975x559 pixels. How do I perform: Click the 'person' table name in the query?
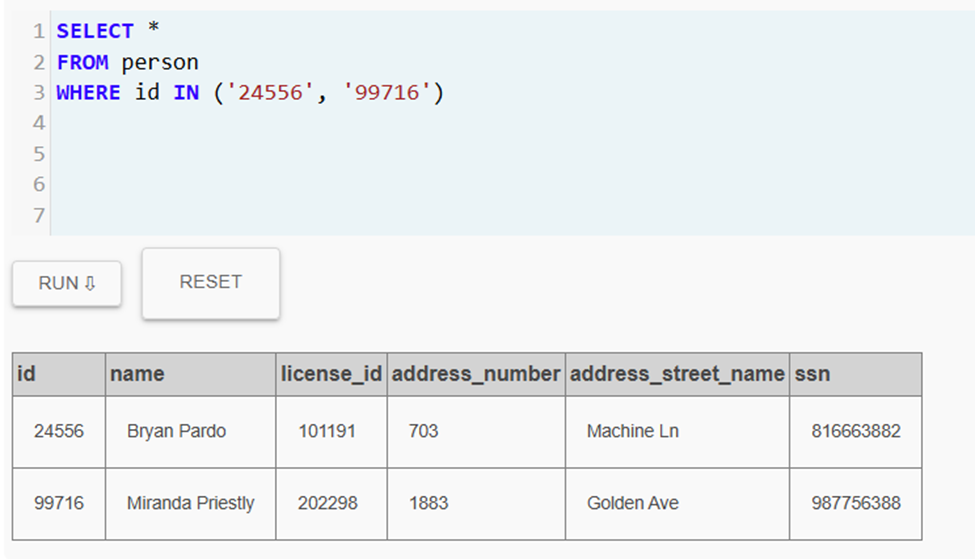160,62
